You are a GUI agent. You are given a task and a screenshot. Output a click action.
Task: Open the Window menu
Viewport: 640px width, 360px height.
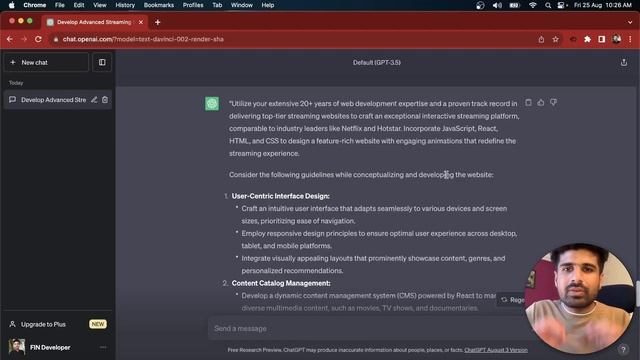tap(242, 5)
